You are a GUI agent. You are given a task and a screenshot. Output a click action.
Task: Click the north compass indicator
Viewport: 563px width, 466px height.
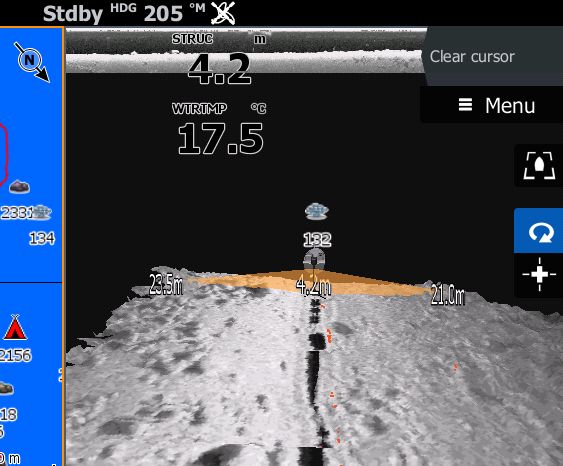tap(32, 62)
